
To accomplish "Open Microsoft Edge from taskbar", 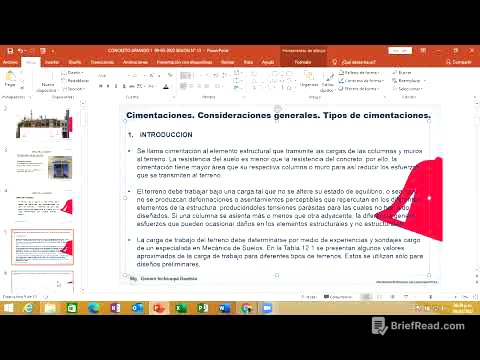I will (94, 308).
